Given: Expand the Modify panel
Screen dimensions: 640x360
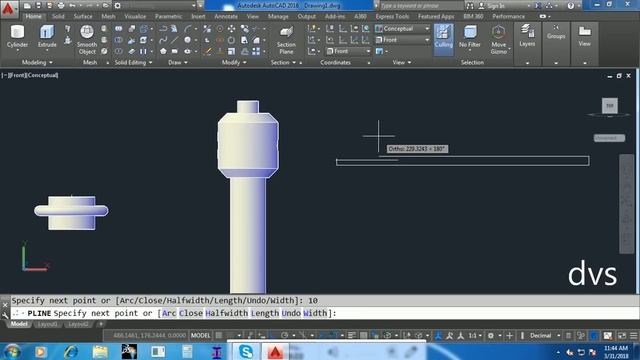Looking at the screenshot, I should [x=234, y=62].
